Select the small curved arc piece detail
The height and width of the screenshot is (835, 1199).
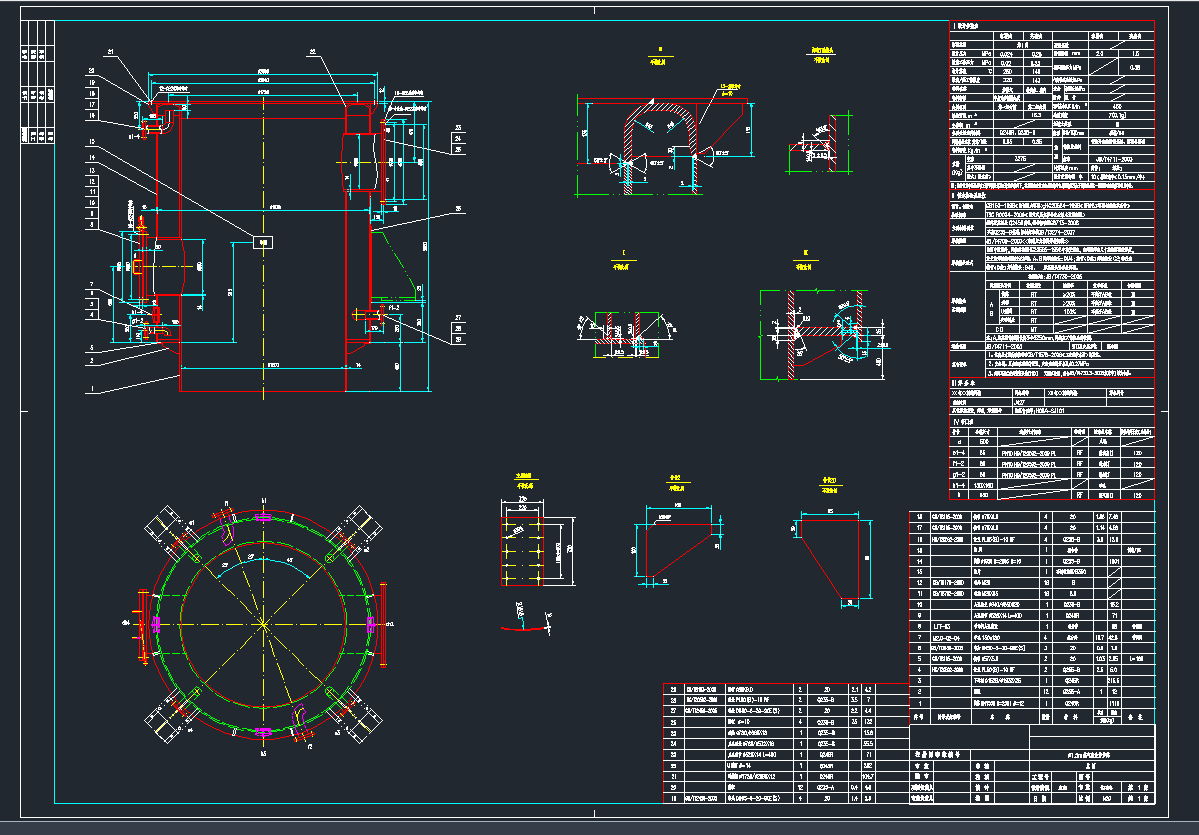pyautogui.click(x=527, y=626)
